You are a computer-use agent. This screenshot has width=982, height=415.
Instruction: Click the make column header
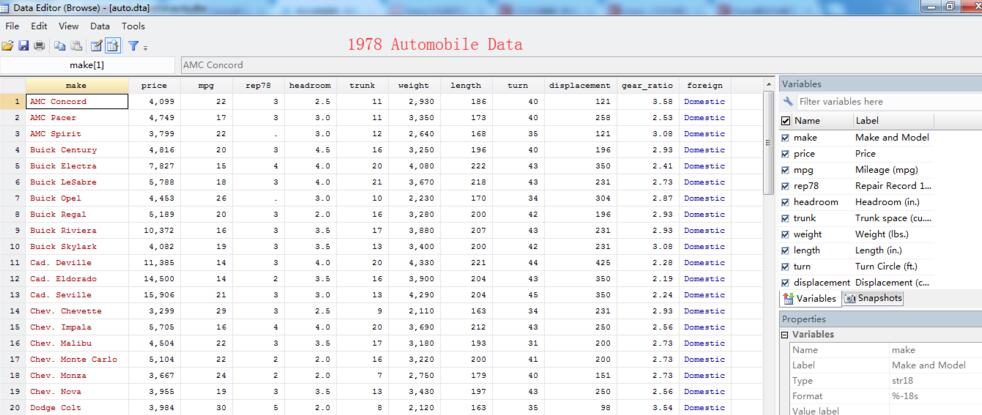click(x=76, y=85)
